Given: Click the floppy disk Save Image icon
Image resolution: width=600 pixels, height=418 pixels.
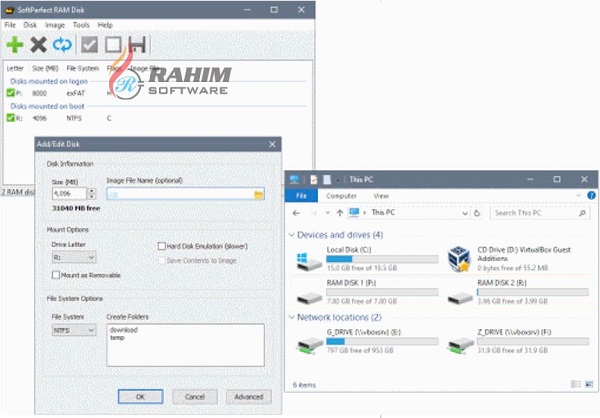Looking at the screenshot, I should [137, 45].
